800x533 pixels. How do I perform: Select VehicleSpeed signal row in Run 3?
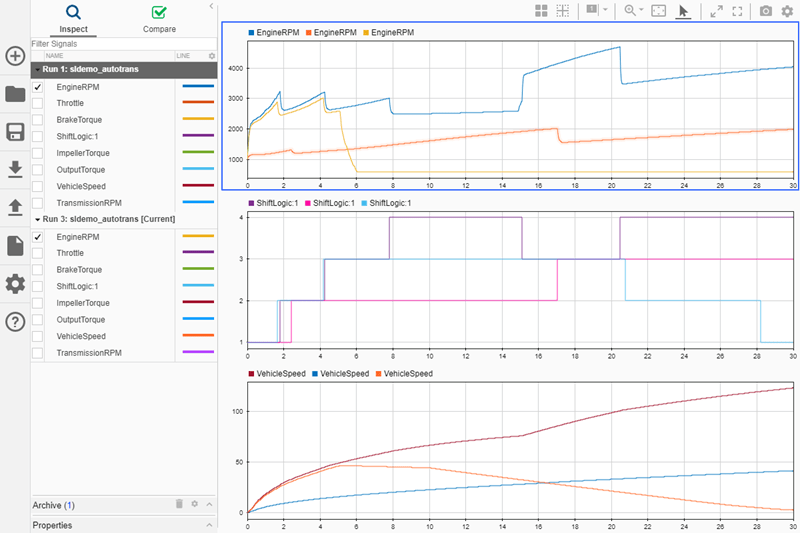[124, 336]
